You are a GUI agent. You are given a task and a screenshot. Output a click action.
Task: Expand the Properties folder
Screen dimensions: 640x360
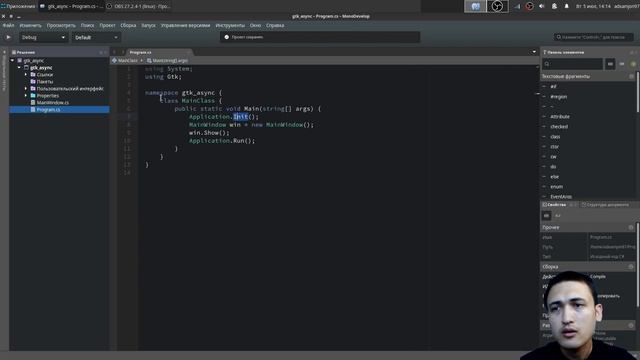click(26, 96)
